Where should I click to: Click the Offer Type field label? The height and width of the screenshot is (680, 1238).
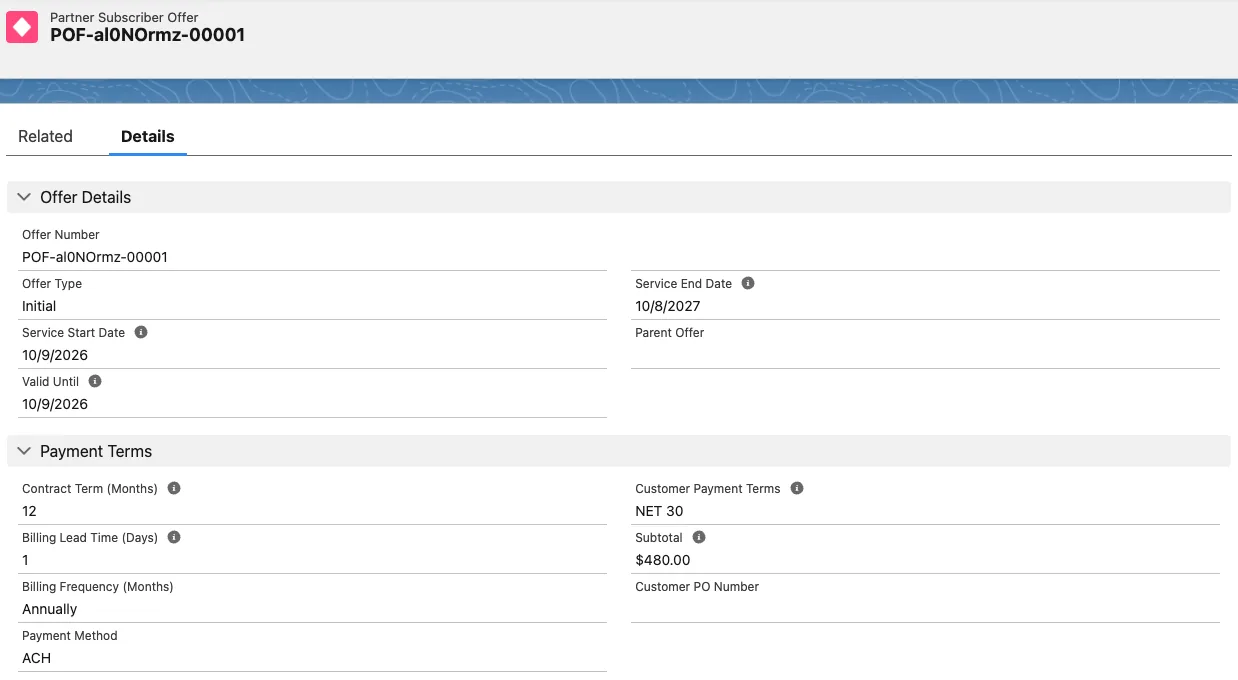point(52,283)
